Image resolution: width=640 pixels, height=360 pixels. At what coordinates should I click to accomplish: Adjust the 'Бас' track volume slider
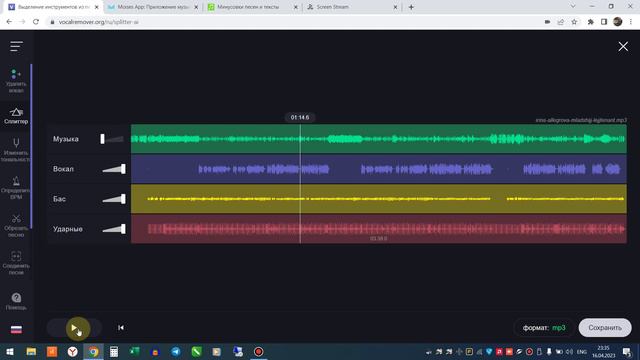[114, 199]
